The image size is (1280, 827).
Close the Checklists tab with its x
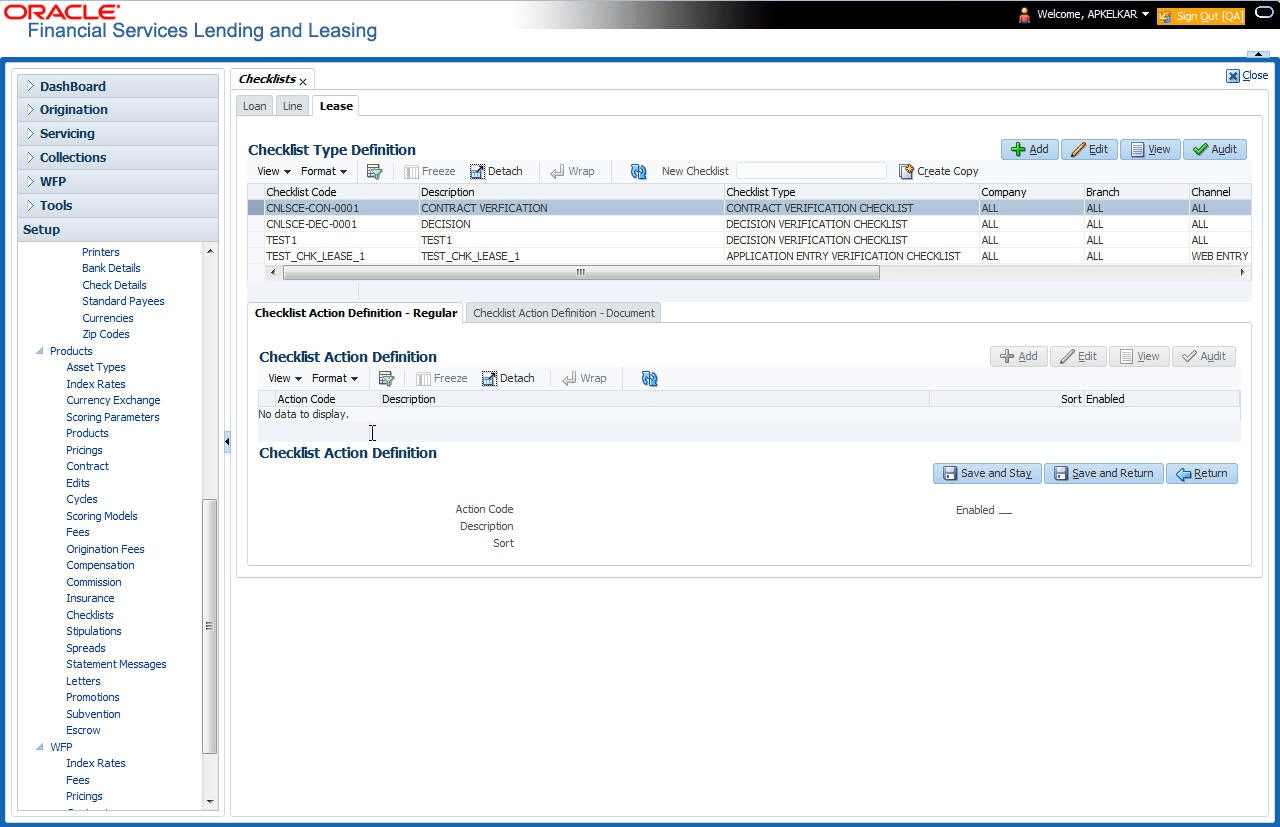303,81
